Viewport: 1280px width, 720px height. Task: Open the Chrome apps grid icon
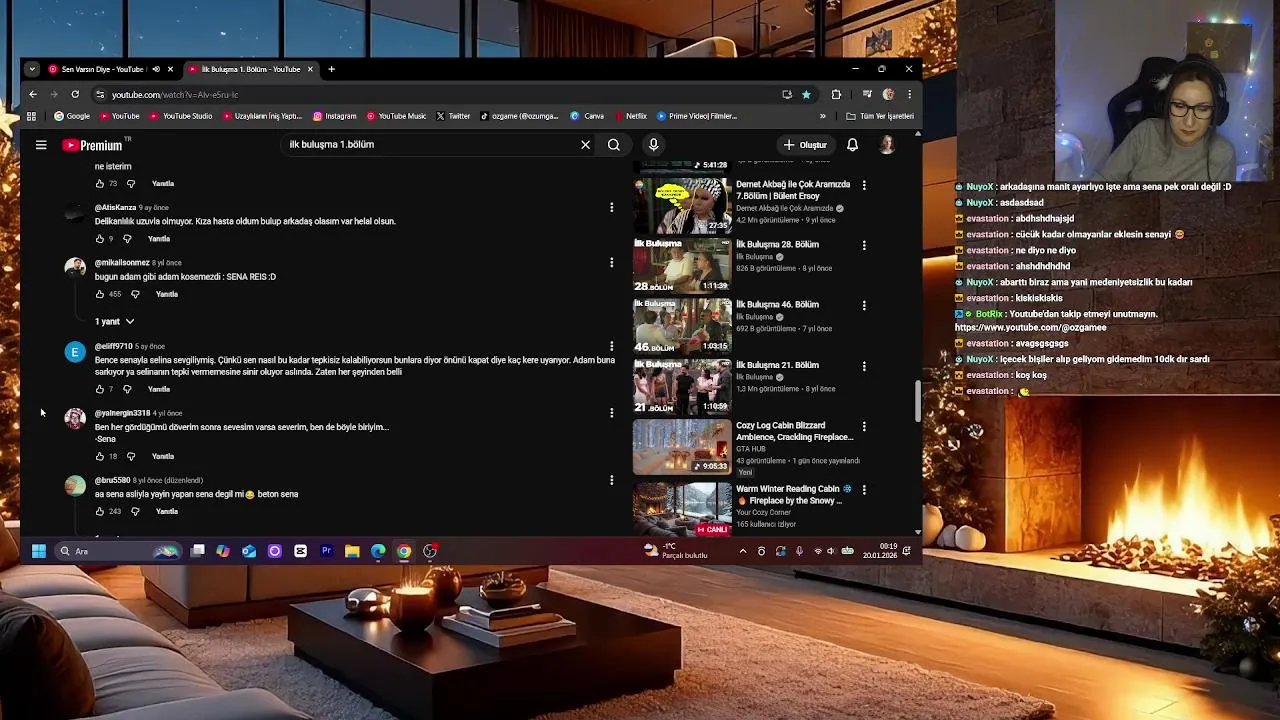point(31,116)
